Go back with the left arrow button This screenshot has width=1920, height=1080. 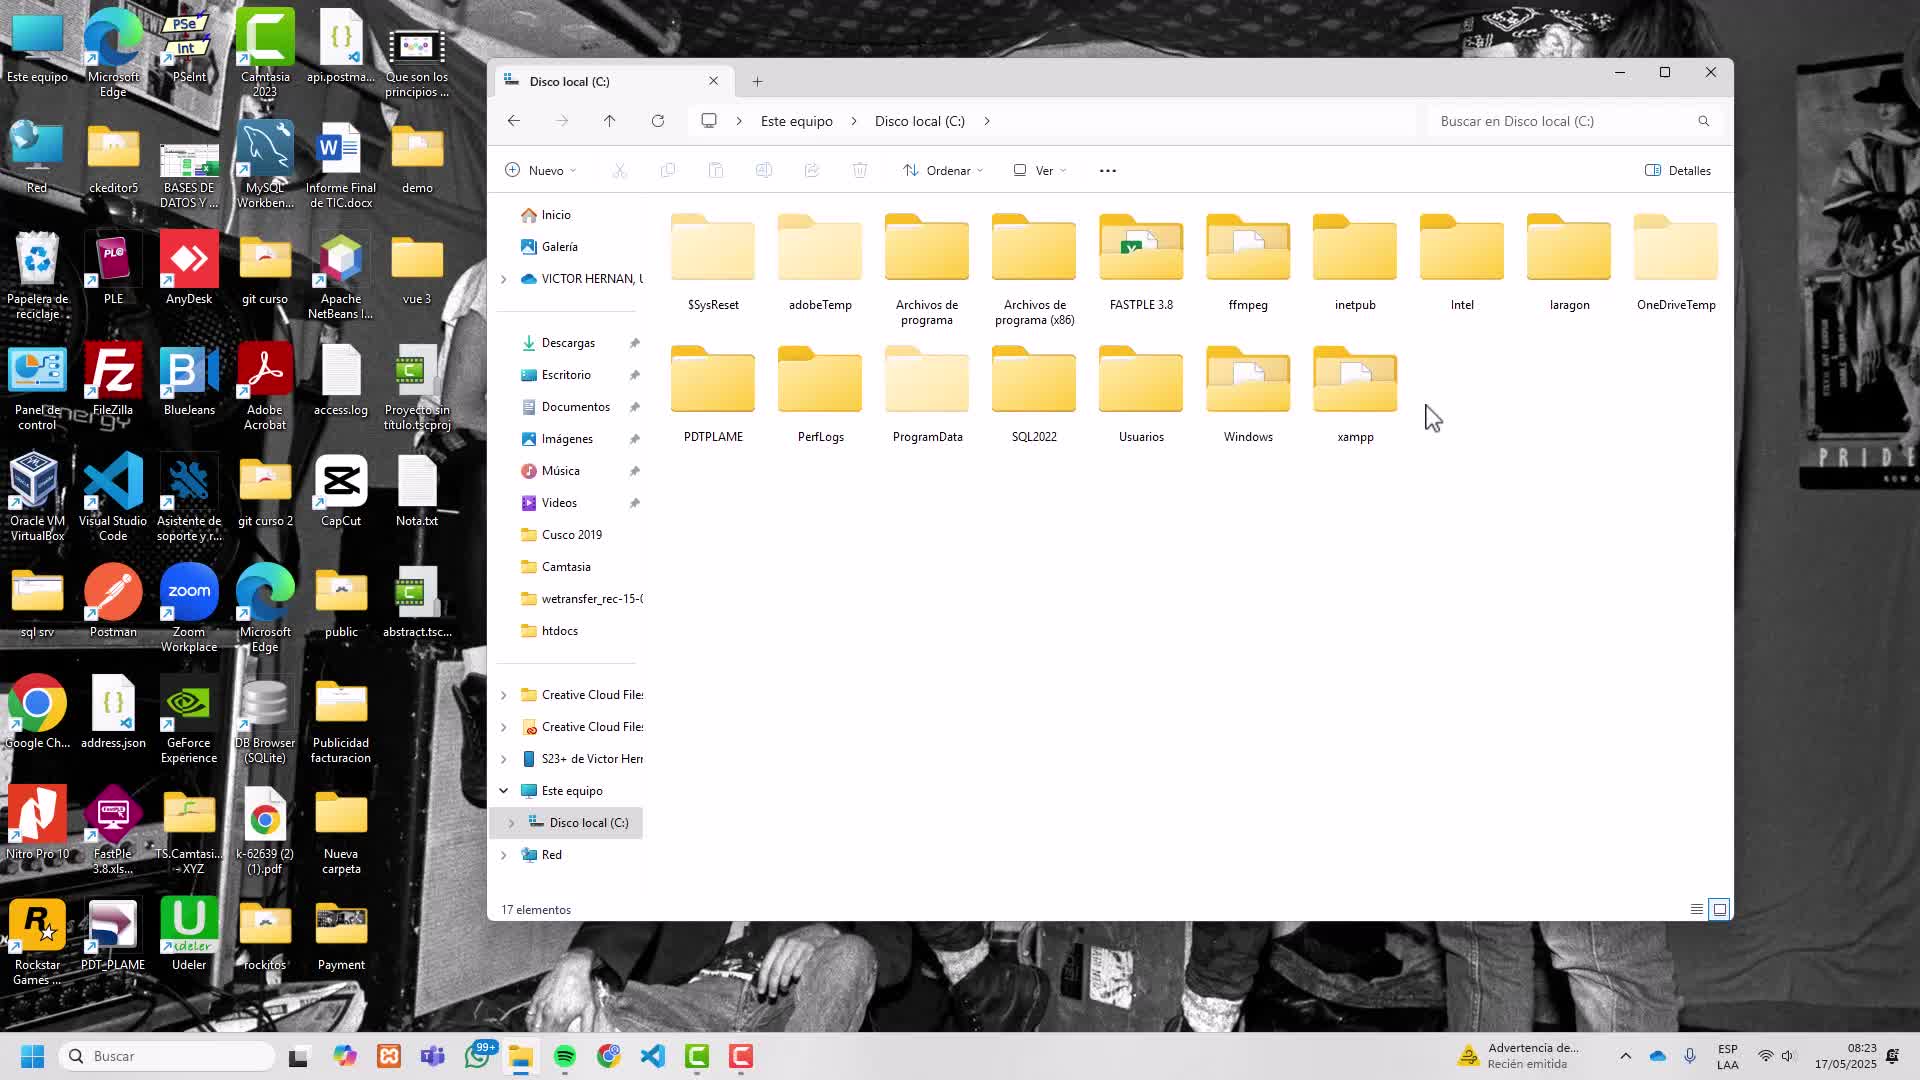[514, 121]
